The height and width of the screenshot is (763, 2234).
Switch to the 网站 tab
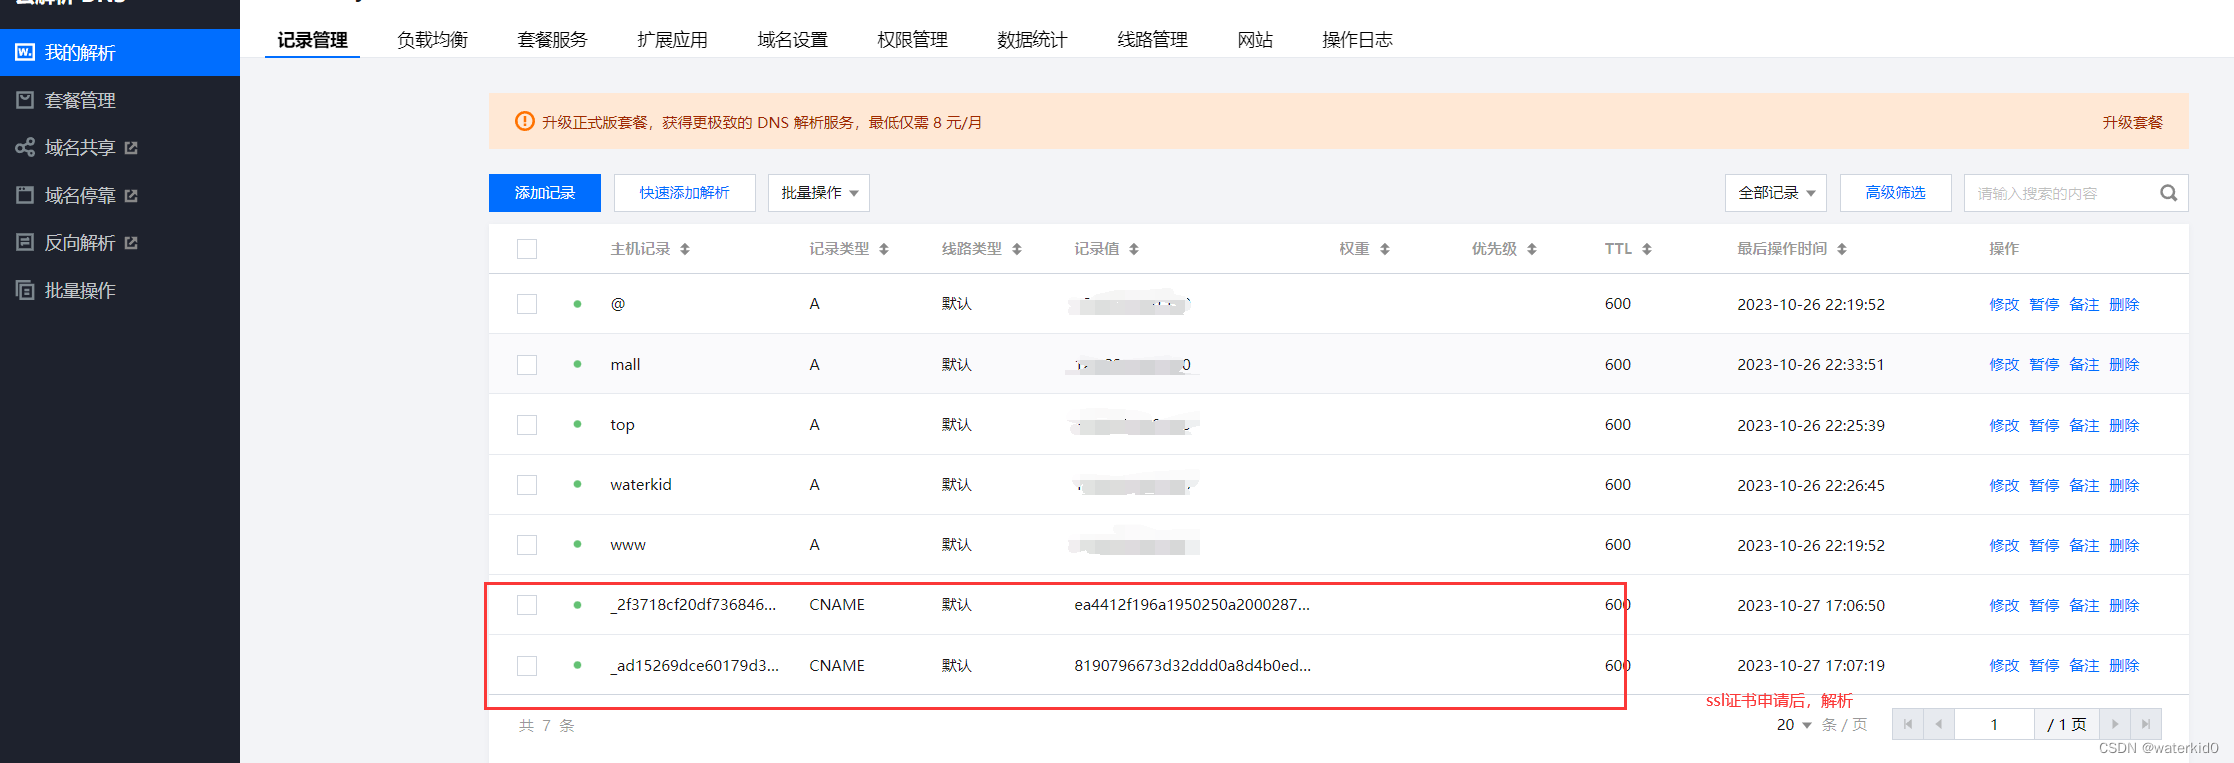pos(1255,40)
